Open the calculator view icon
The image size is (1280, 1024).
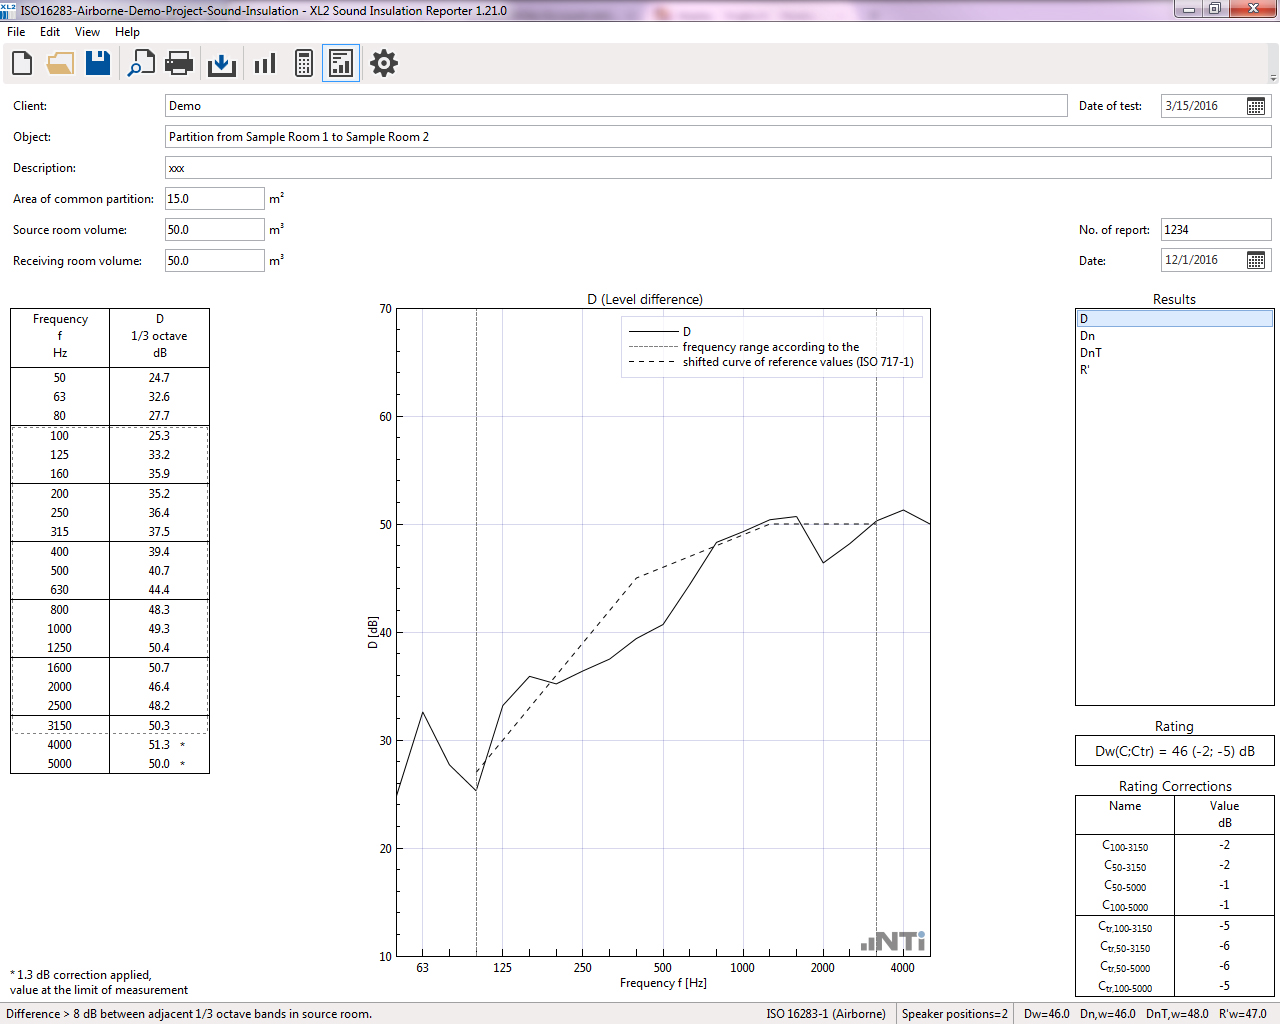coord(304,64)
